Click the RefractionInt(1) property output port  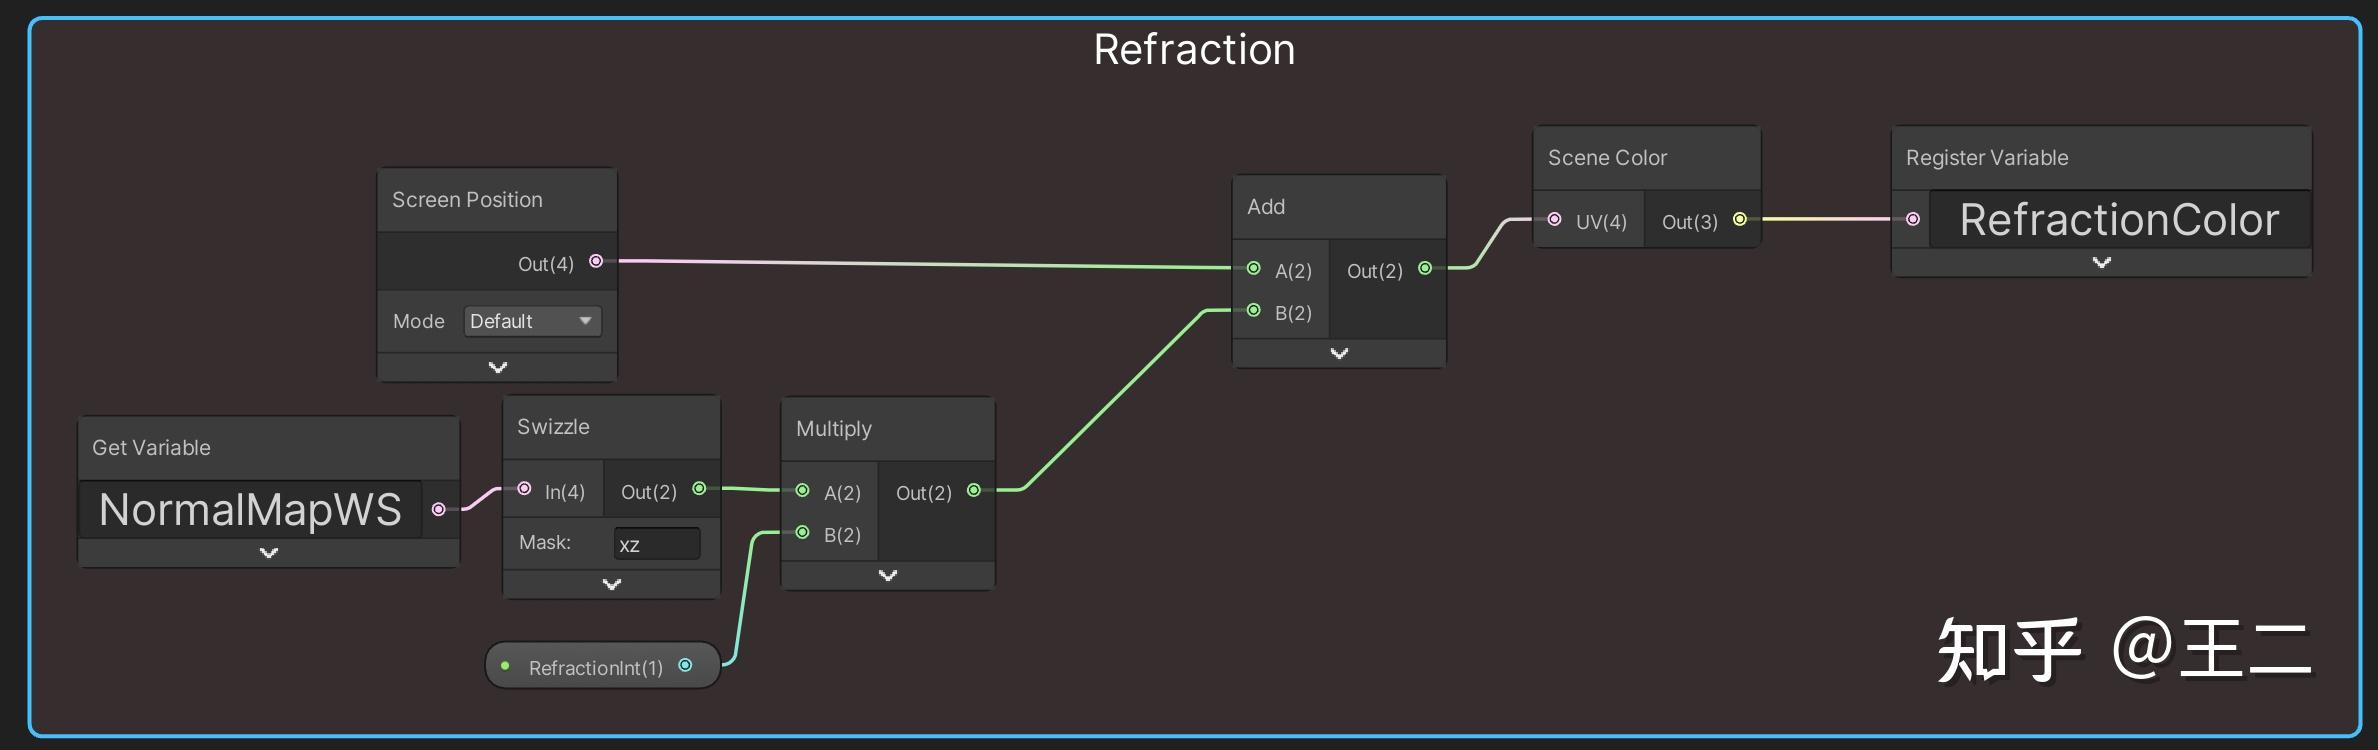pos(685,665)
